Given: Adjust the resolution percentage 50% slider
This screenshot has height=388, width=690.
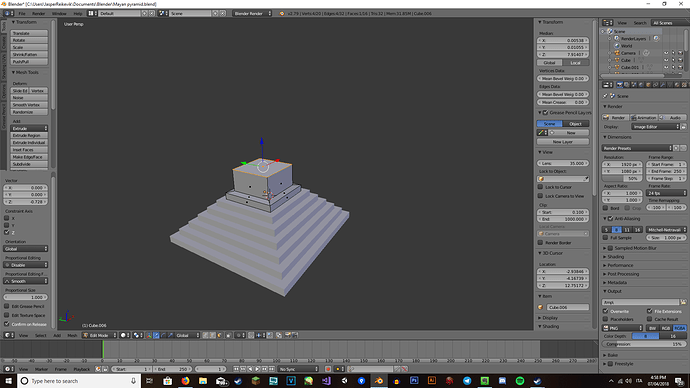Looking at the screenshot, I should 622,179.
